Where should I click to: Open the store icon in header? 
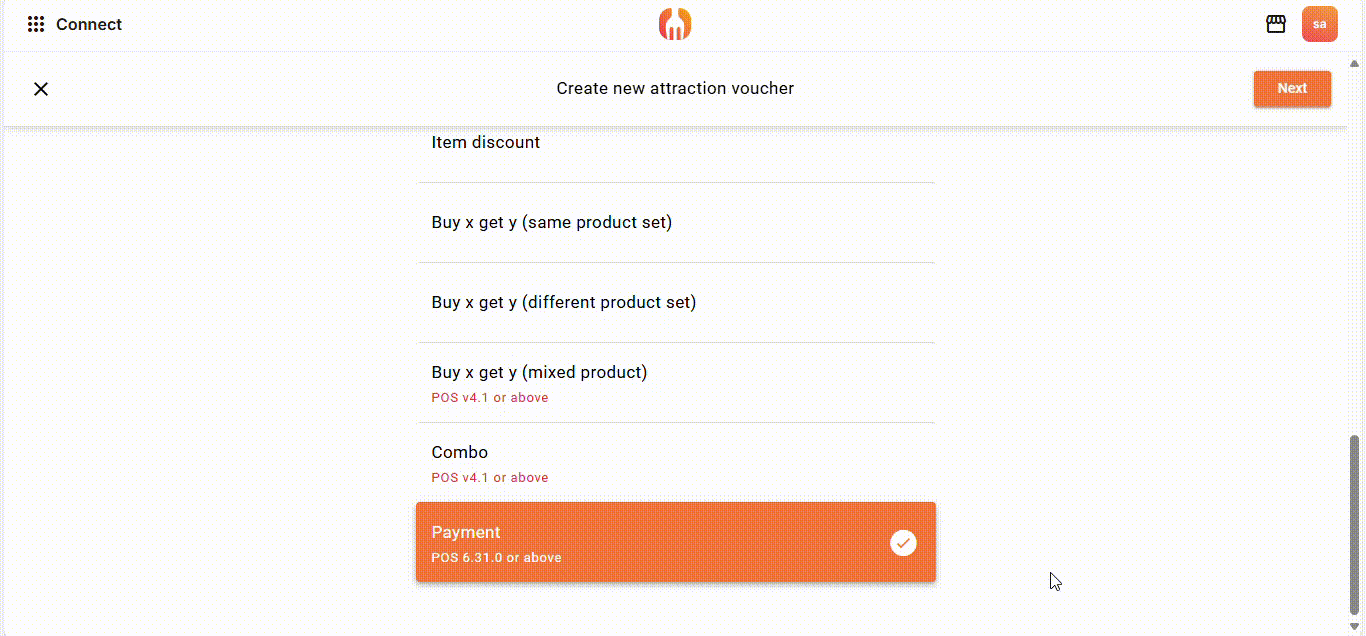click(1276, 25)
